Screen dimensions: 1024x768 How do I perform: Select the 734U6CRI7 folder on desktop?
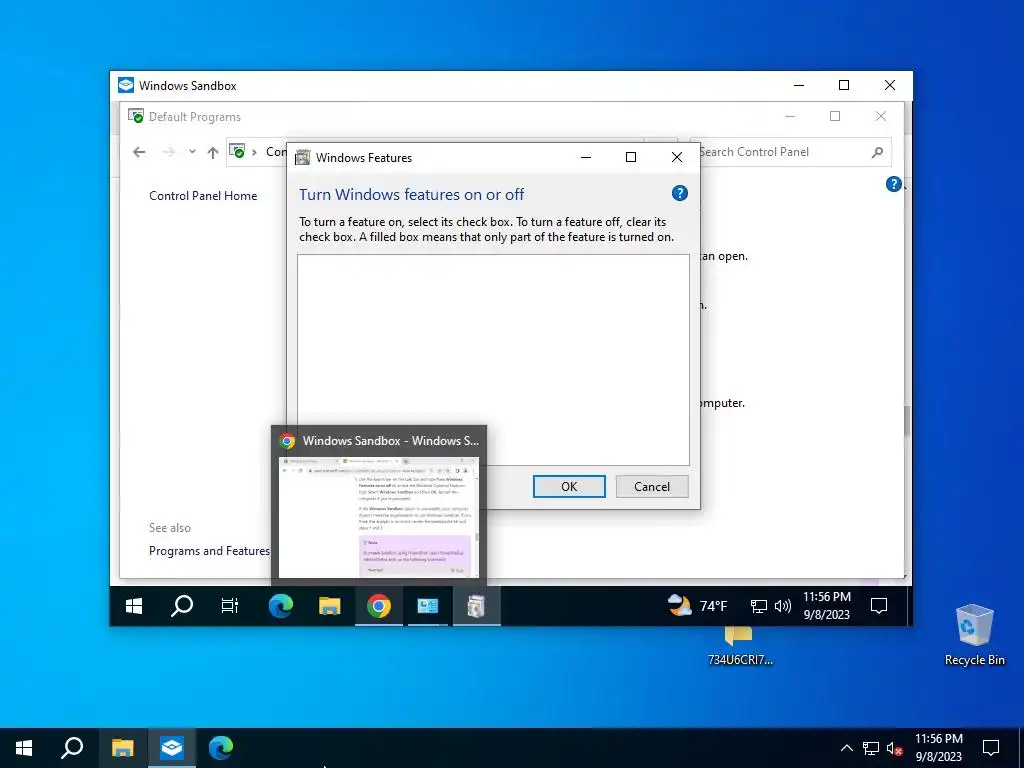(x=740, y=647)
